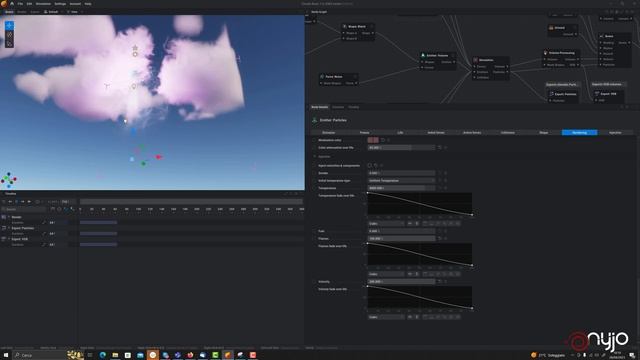The width and height of the screenshot is (640, 360).
Task: Toggle the Inject velocities & components checkbox
Action: click(x=369, y=166)
